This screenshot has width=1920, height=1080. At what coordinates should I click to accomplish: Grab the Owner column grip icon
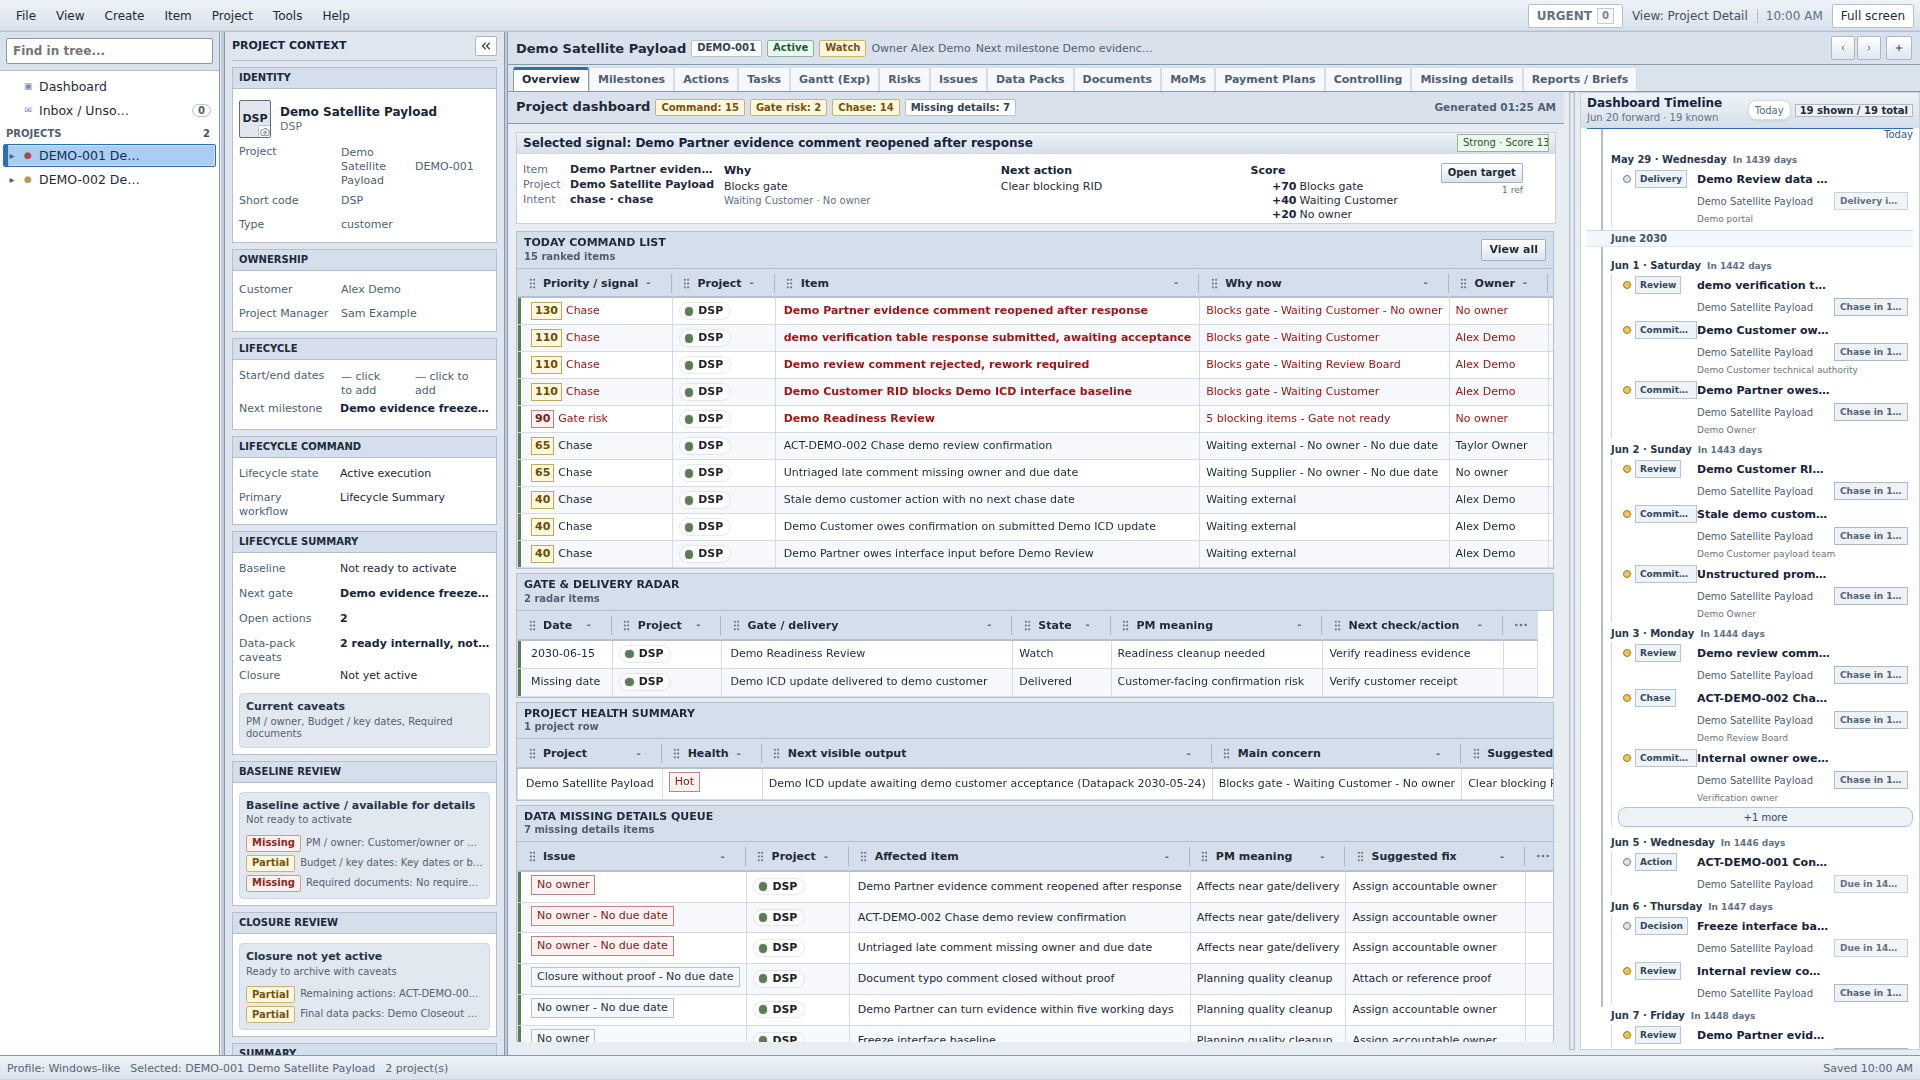[1464, 284]
